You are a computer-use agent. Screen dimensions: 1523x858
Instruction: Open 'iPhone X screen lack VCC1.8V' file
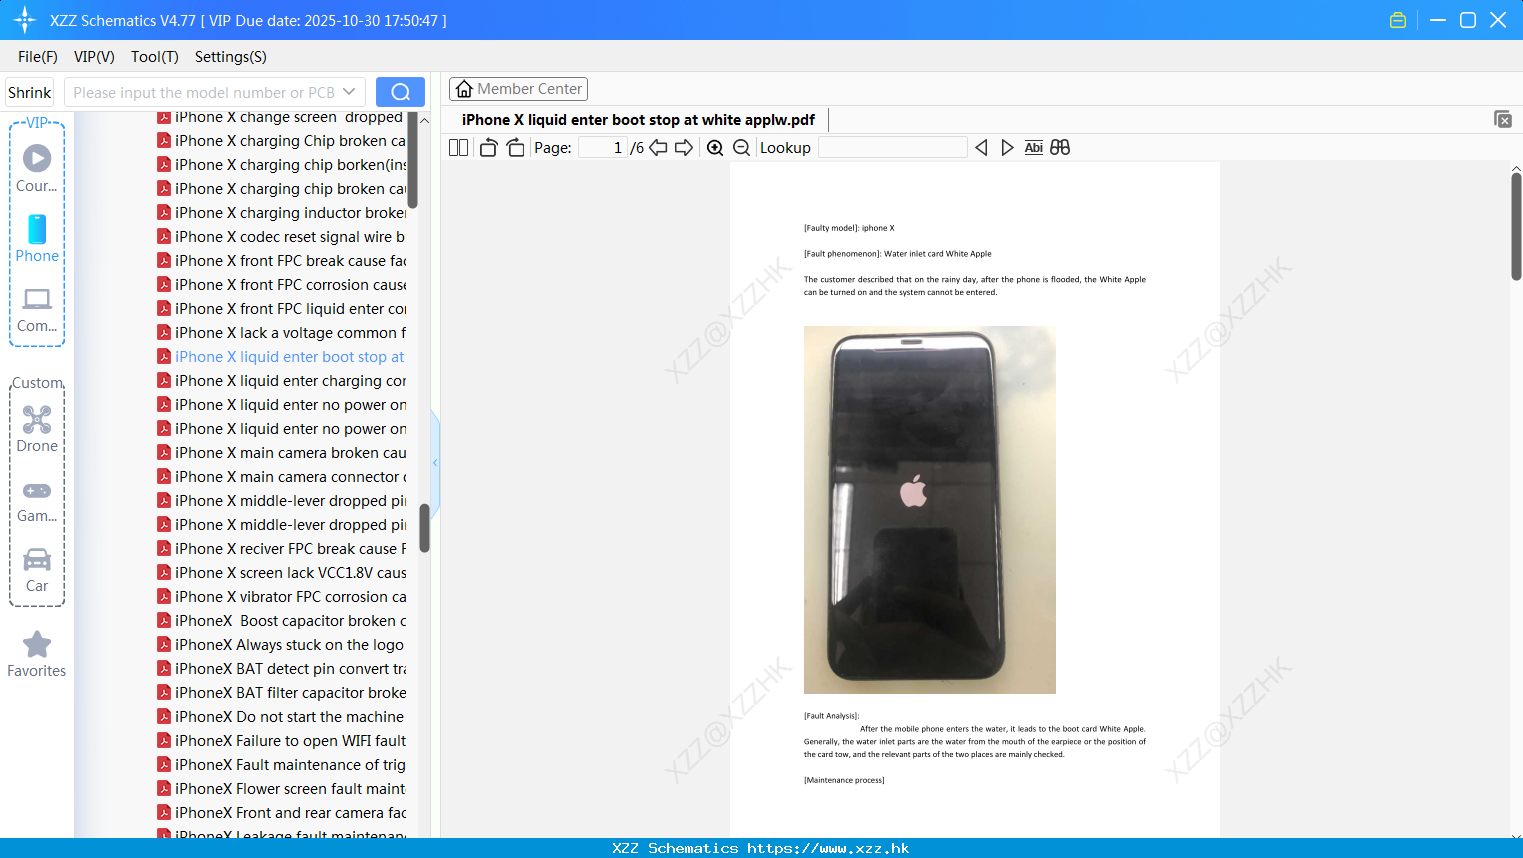click(282, 573)
